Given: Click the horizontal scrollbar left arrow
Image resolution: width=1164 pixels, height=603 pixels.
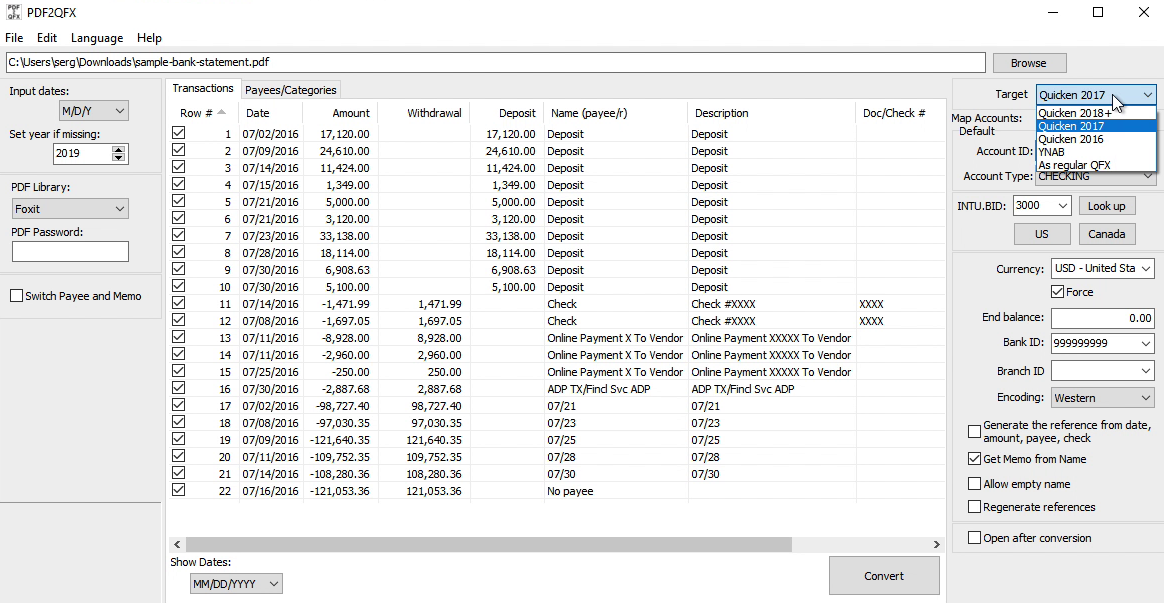Looking at the screenshot, I should click(x=177, y=544).
